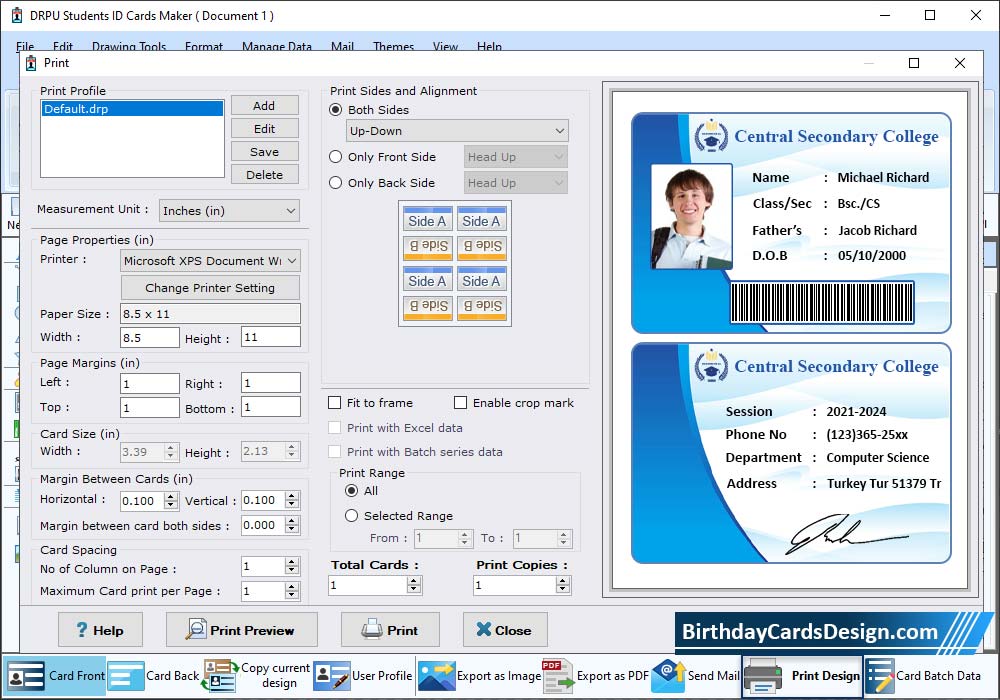Image resolution: width=1000 pixels, height=700 pixels.
Task: Open Up-Down alignment dropdown
Action: (457, 131)
